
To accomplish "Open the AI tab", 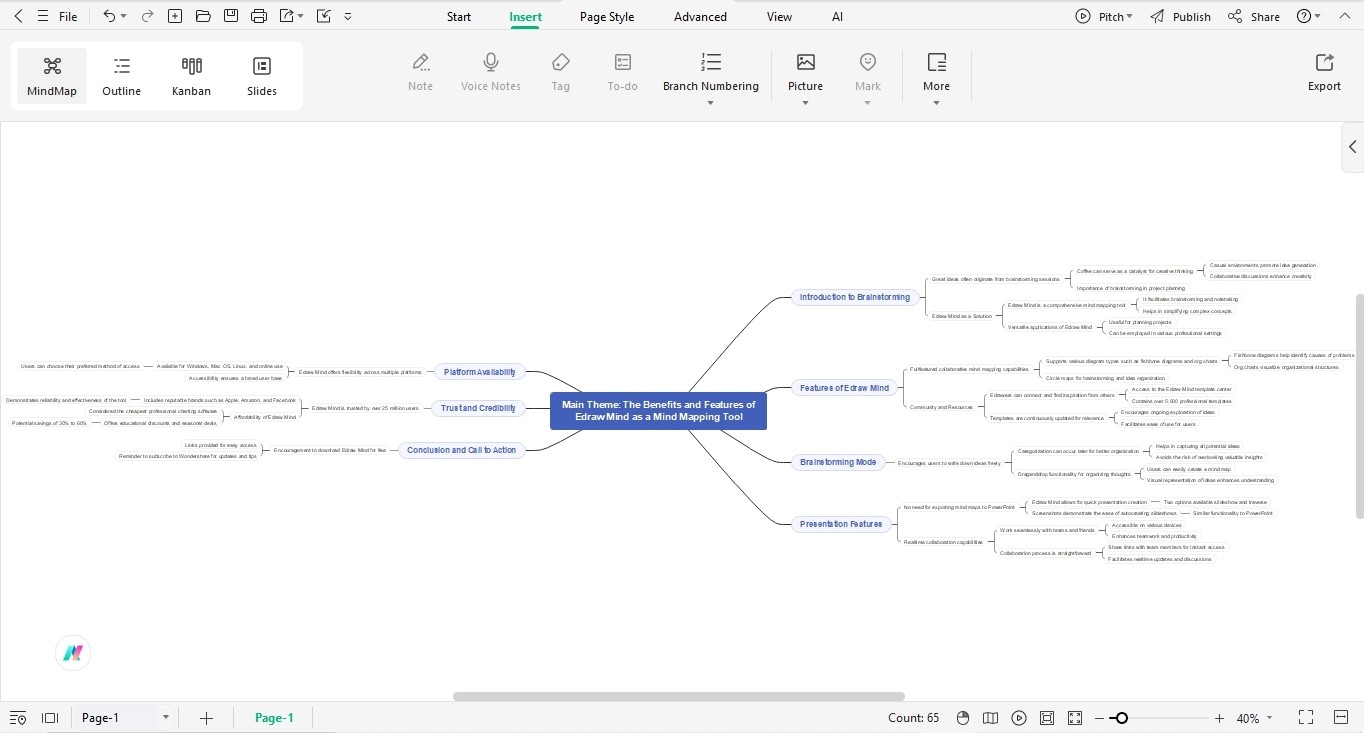I will click(x=837, y=16).
